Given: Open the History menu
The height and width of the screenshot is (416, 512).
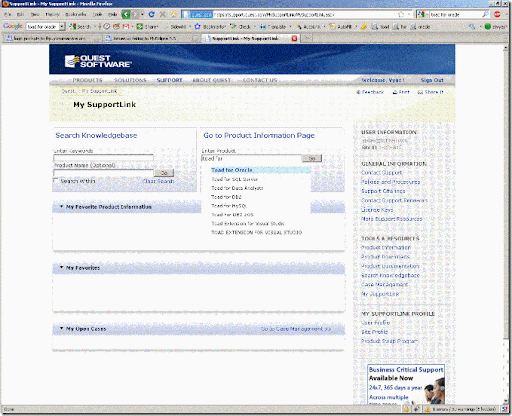Looking at the screenshot, I should click(x=52, y=14).
